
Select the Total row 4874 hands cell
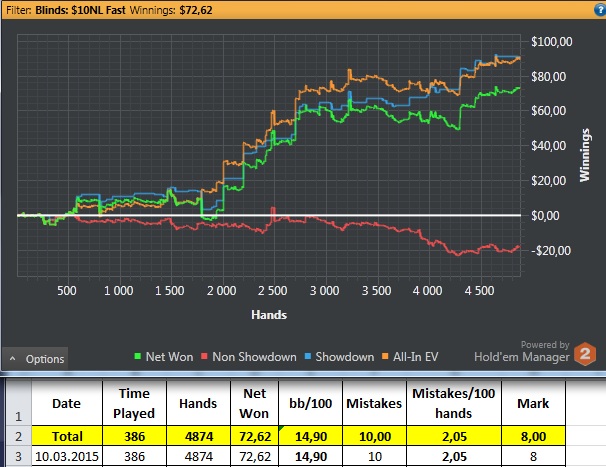click(198, 436)
